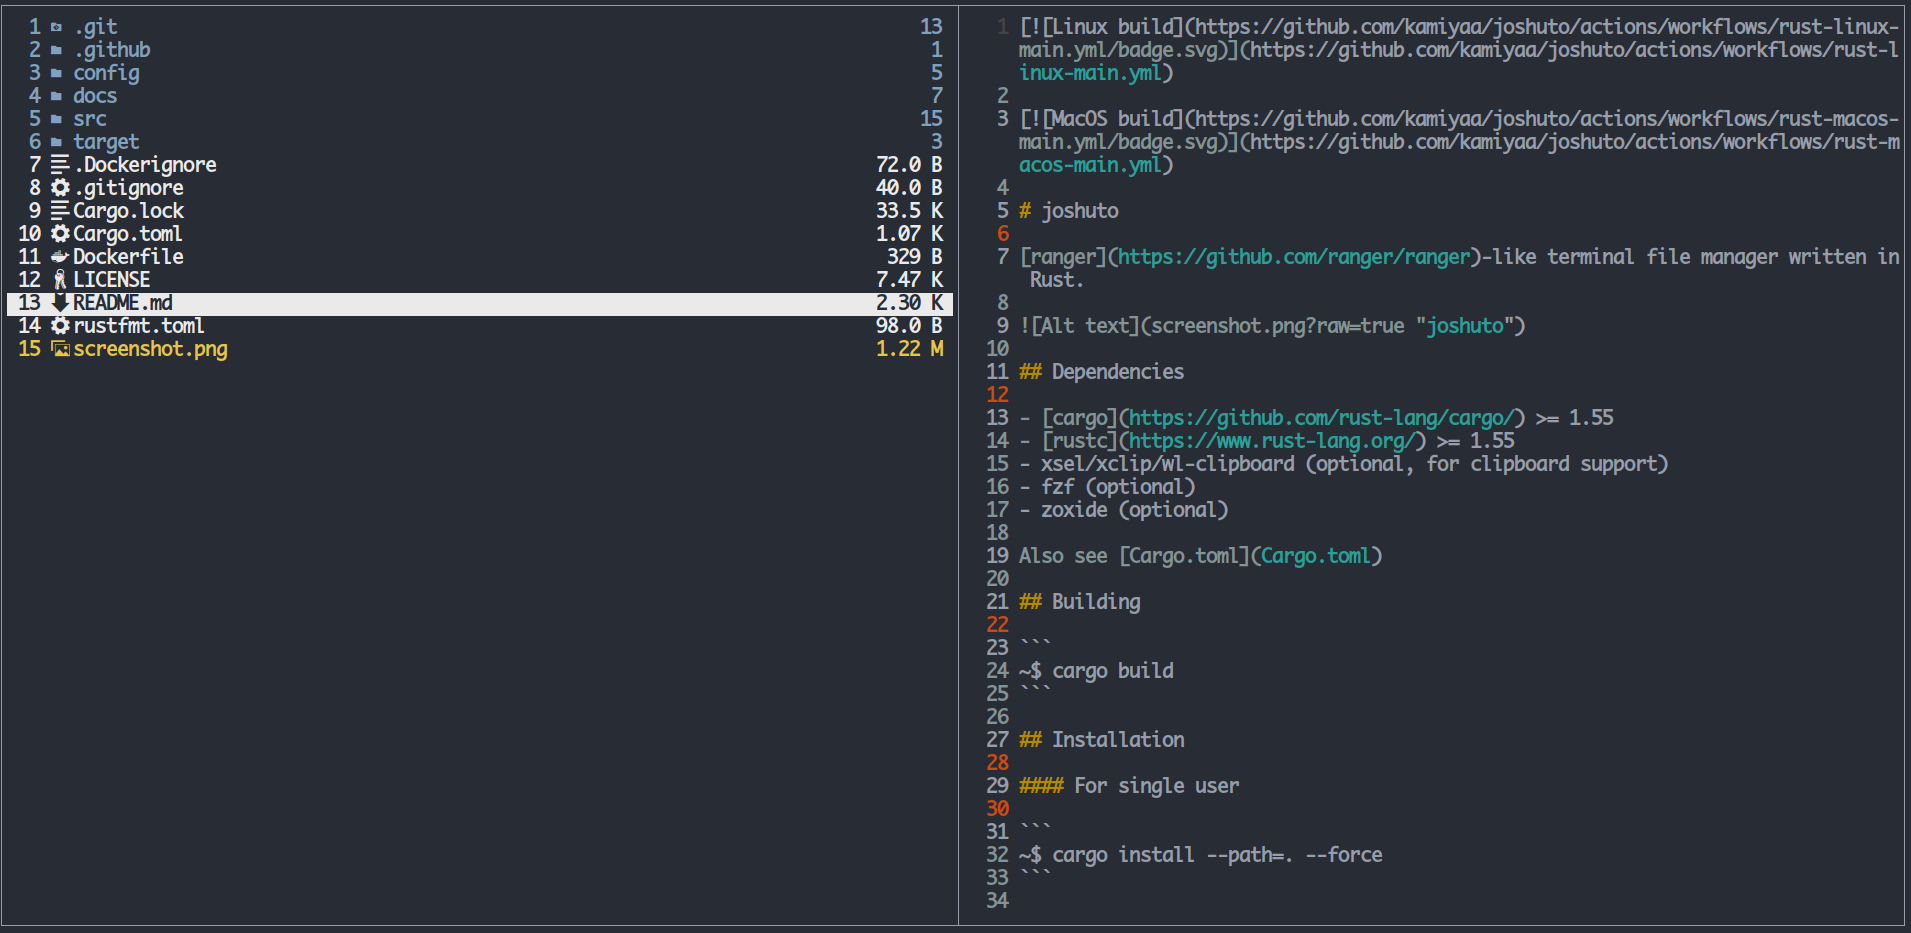Click the 'fzf (optional)' dependency line
Image resolution: width=1911 pixels, height=933 pixels.
click(1107, 487)
